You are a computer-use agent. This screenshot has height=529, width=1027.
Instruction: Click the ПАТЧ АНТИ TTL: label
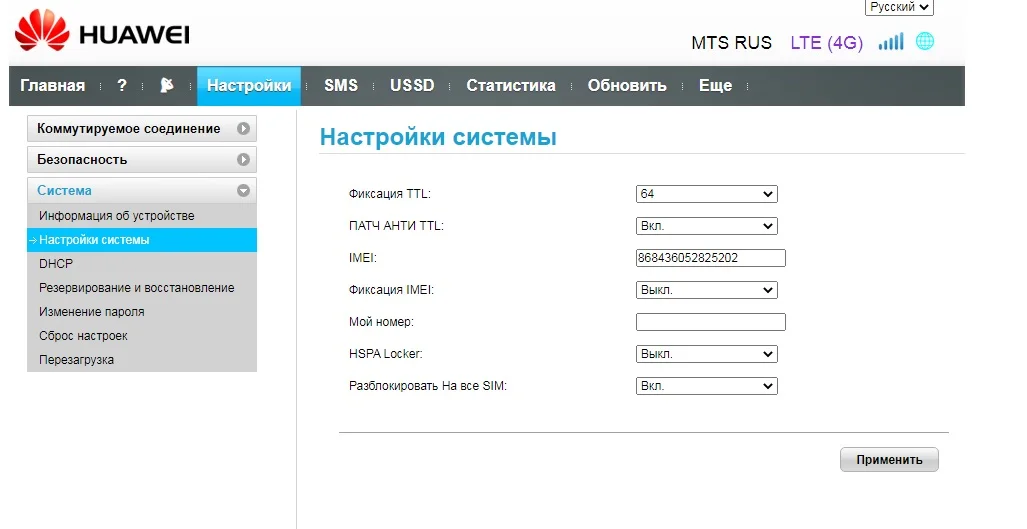pos(396,226)
